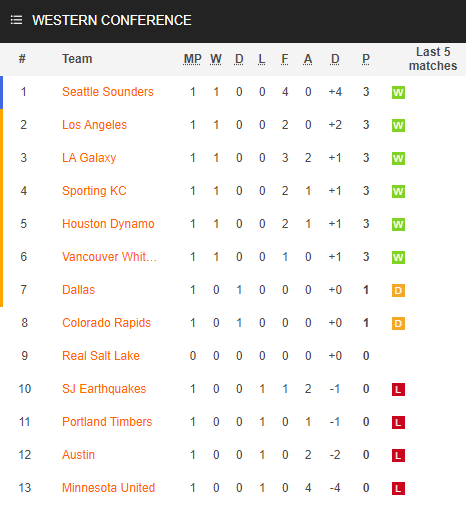Open the Seattle Sounders team link
Image resolution: width=466 pixels, height=505 pixels.
[108, 92]
